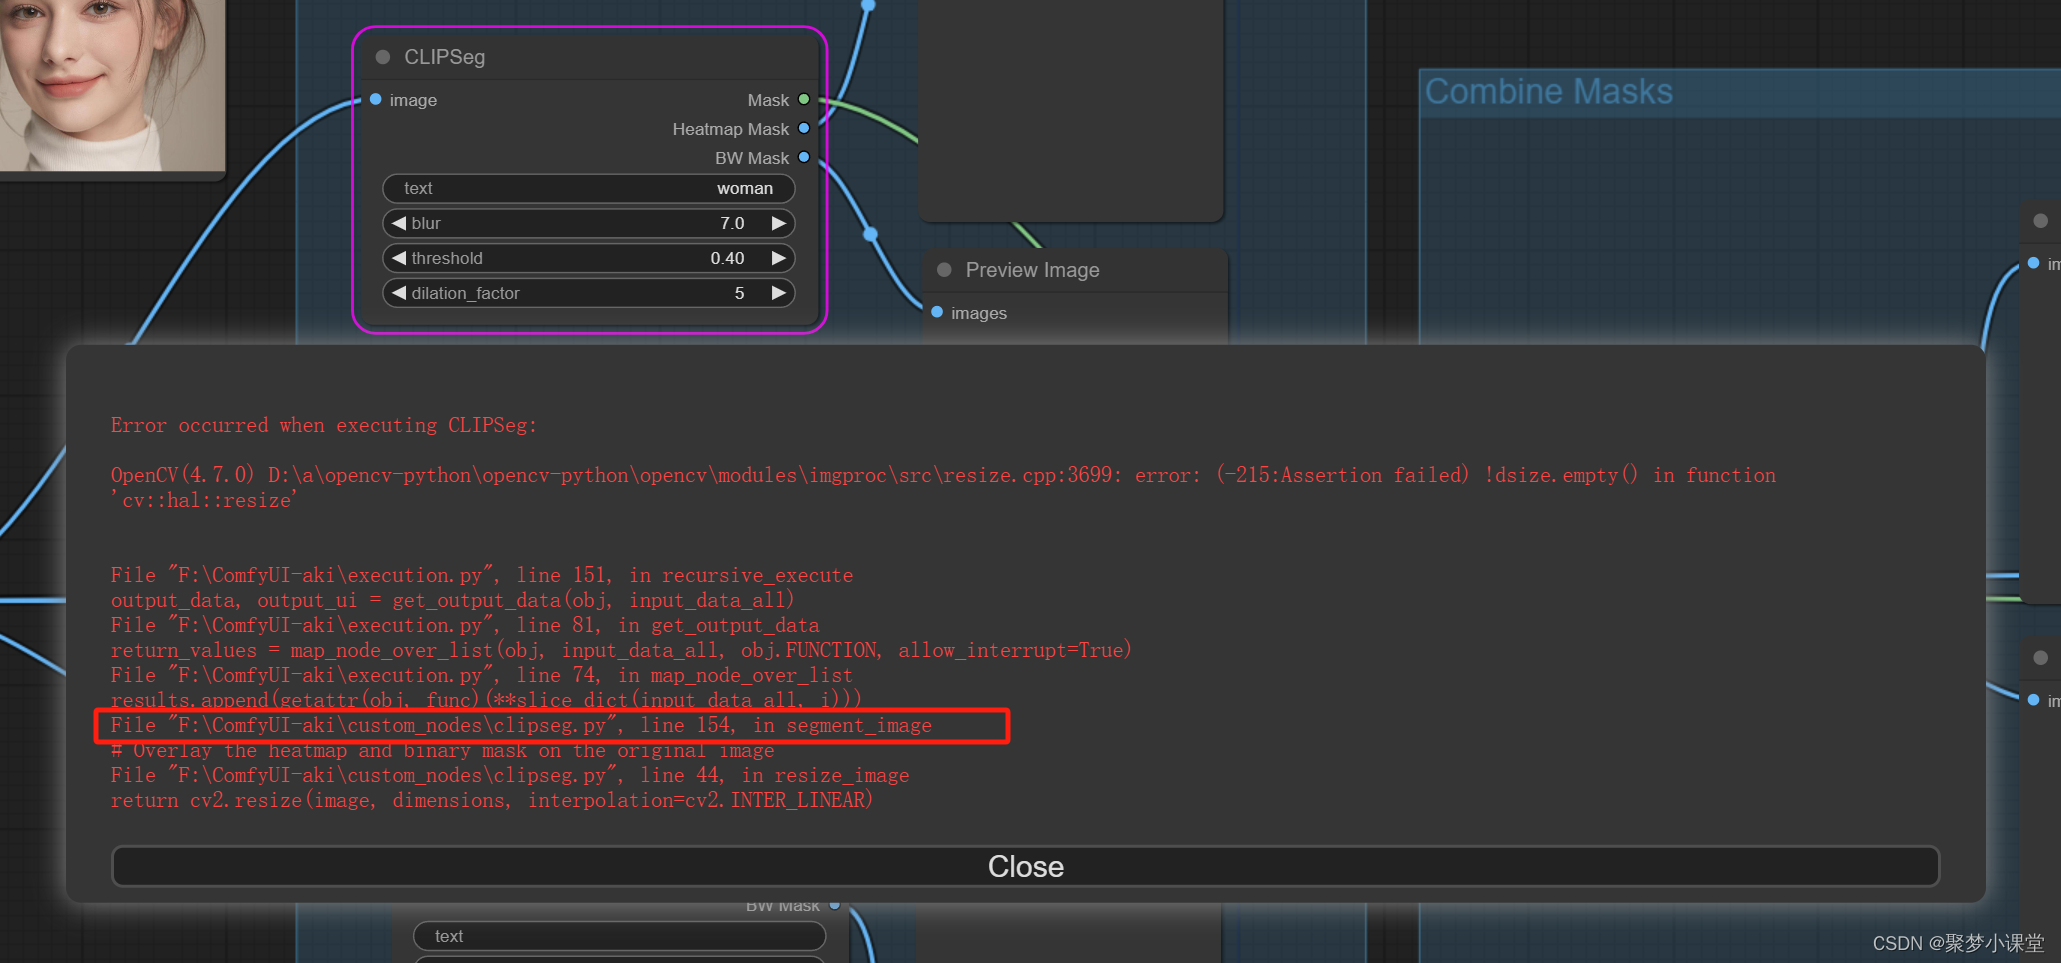
Task: Edit the text field containing woman
Action: coord(589,188)
